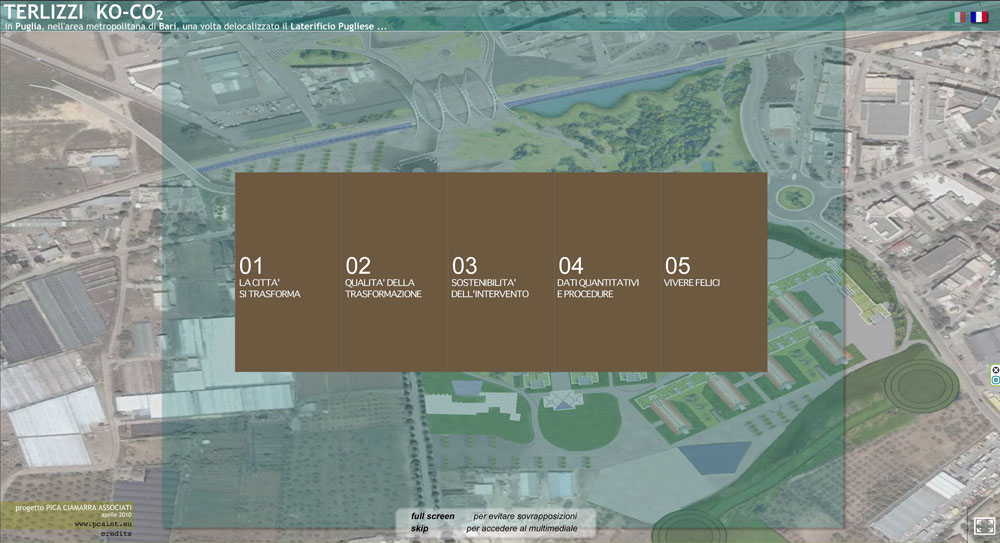Screen dimensions: 1000x543
Task: Click the 'per accedere al multimediale' text
Action: point(522,528)
